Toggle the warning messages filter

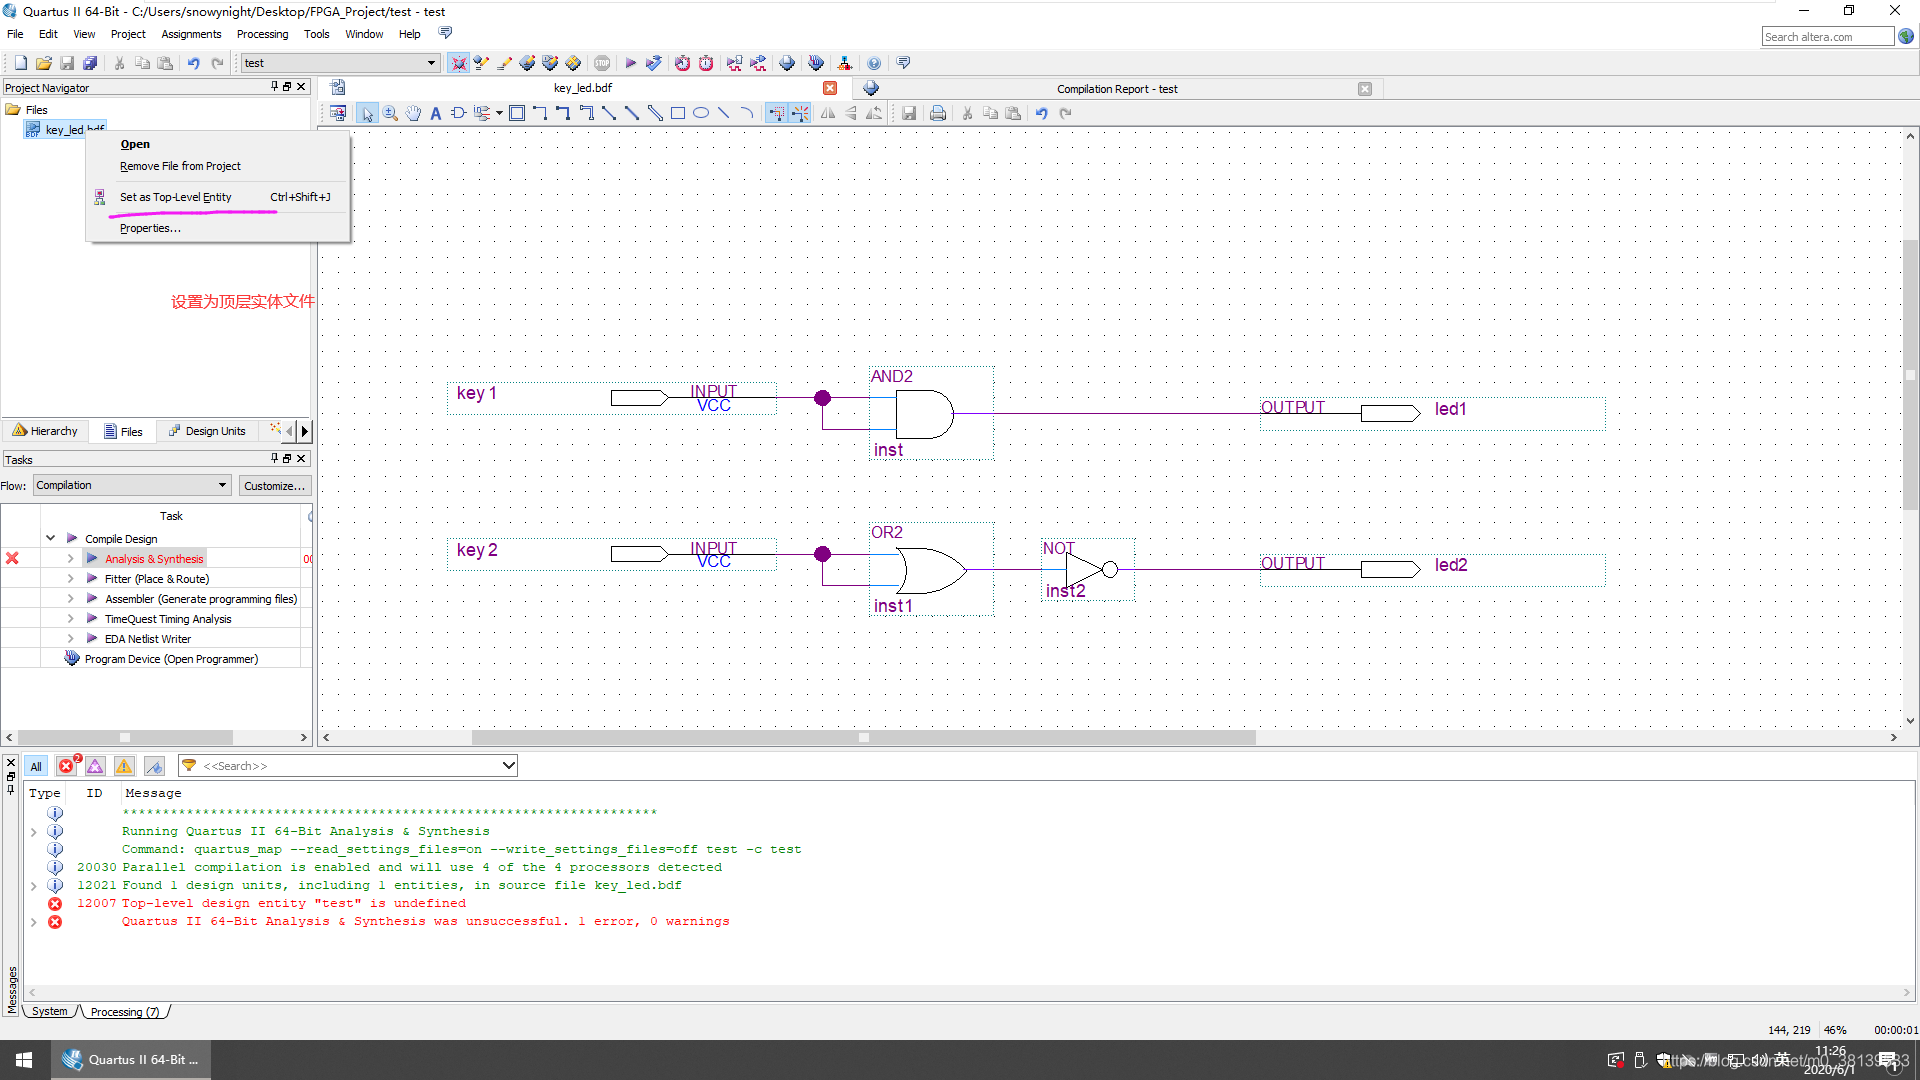click(x=124, y=766)
